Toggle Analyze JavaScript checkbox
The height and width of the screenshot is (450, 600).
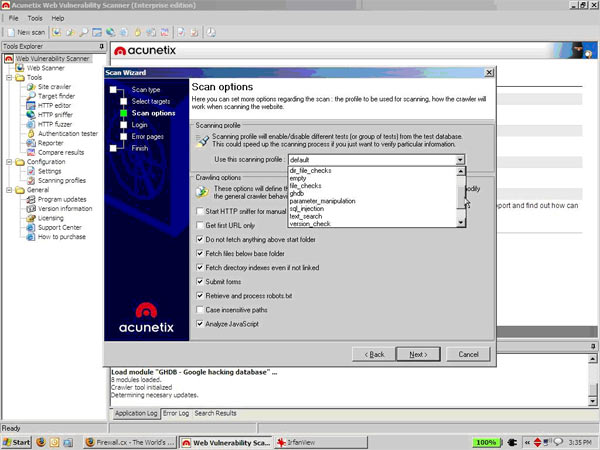(199, 324)
